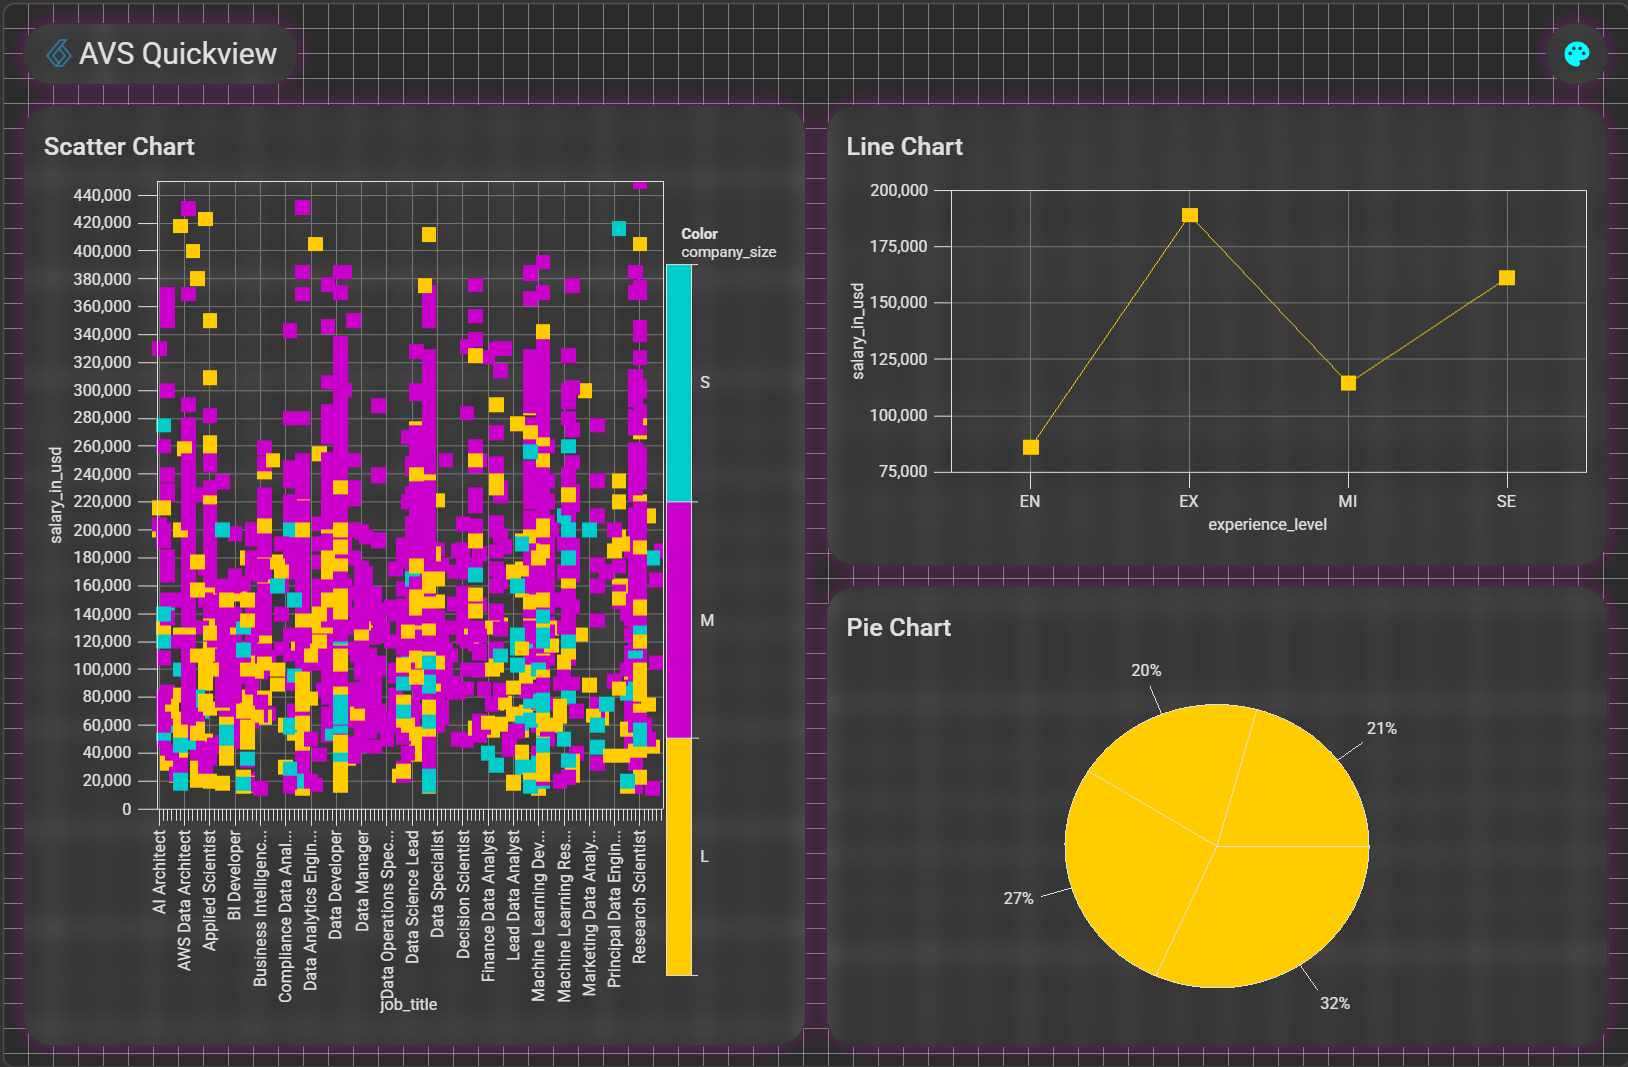This screenshot has height=1067, width=1628.
Task: Click the AVS Quickview title
Action: point(178,54)
